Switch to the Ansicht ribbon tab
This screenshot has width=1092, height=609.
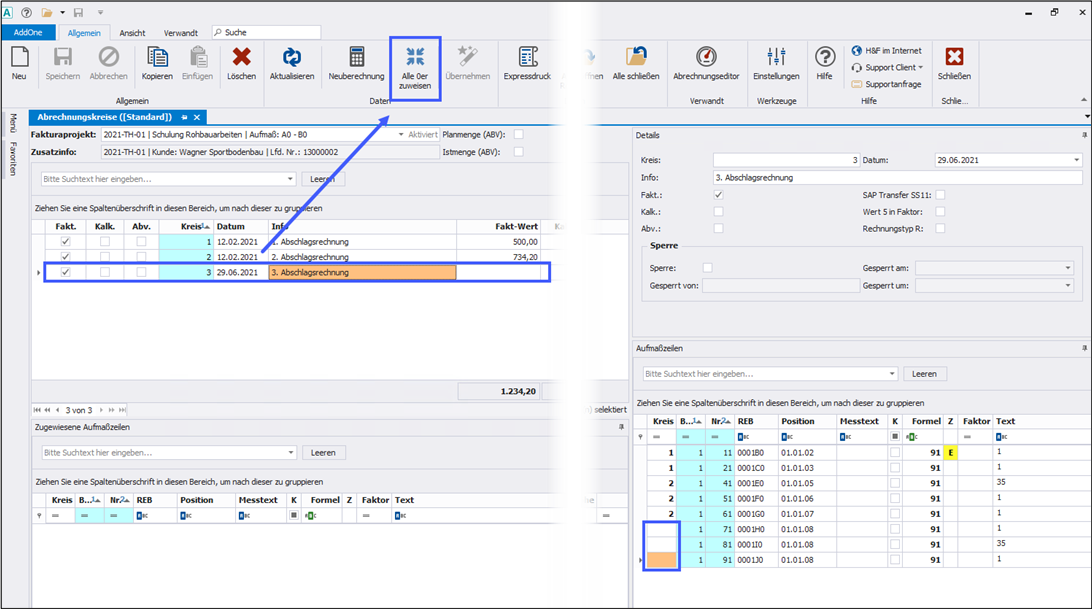tap(133, 33)
